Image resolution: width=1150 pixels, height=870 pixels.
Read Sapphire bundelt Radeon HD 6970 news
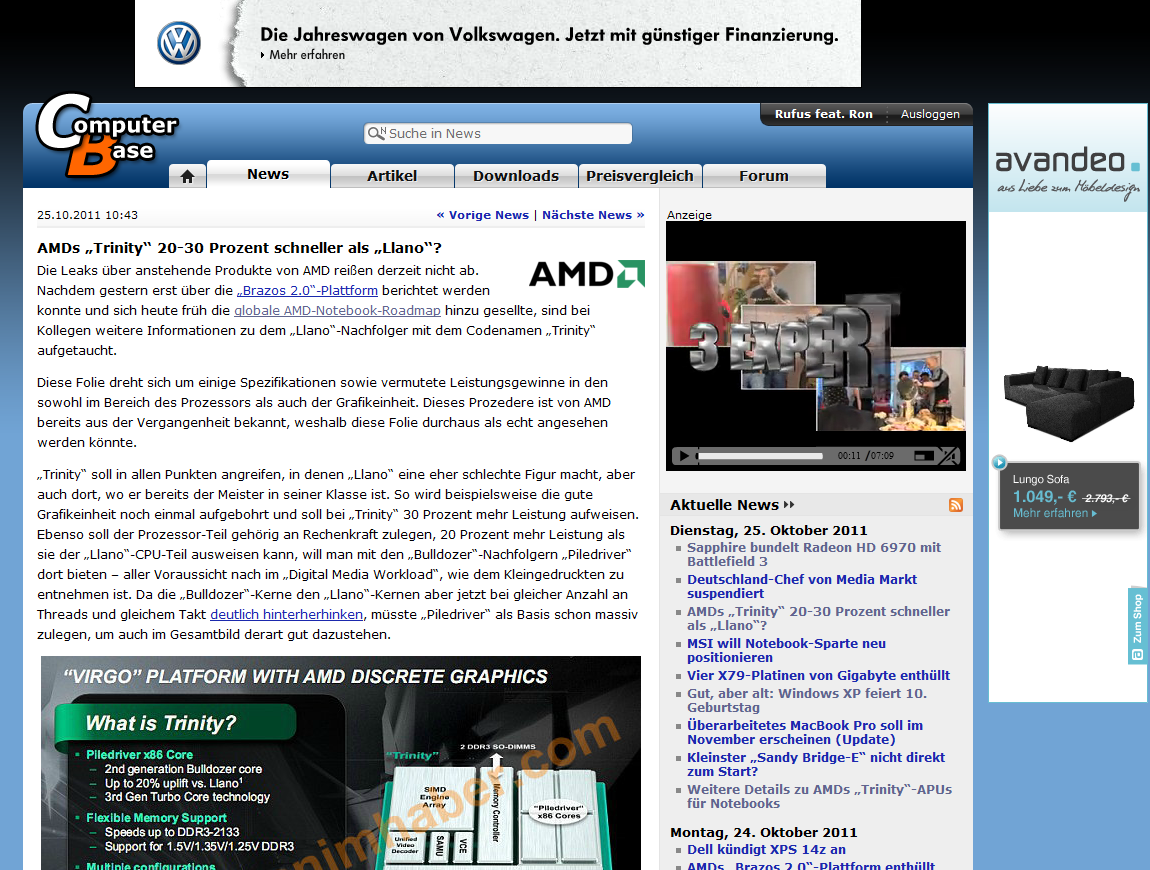(x=814, y=554)
